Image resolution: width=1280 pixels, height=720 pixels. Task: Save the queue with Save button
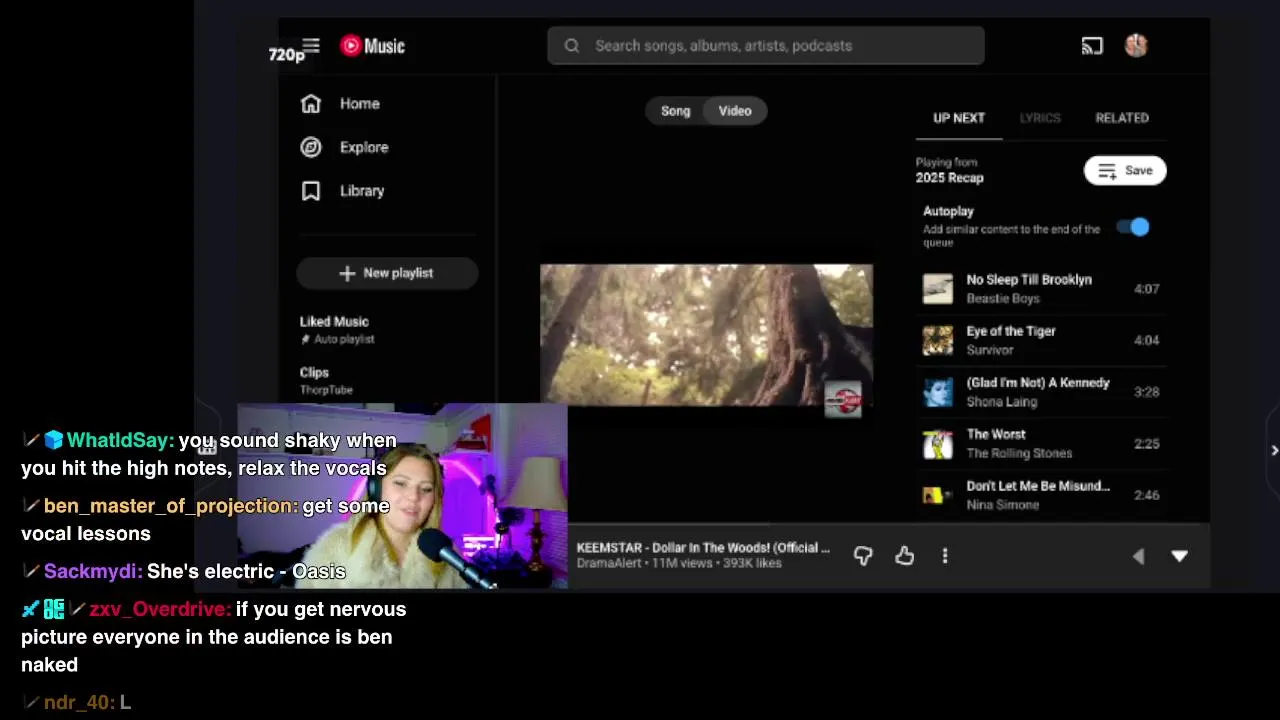coord(1125,171)
